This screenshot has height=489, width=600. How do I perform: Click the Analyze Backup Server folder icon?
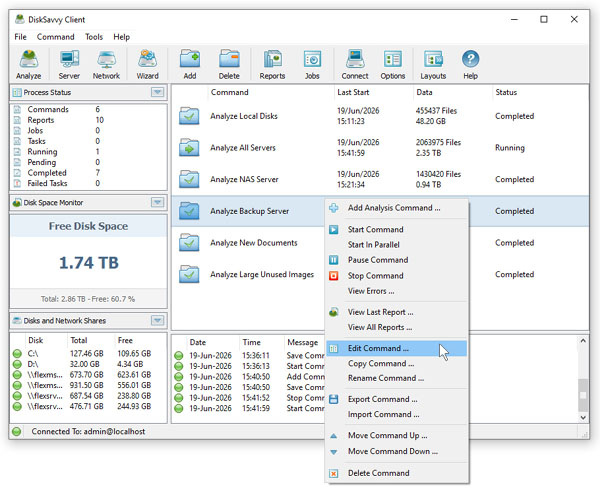(x=189, y=211)
